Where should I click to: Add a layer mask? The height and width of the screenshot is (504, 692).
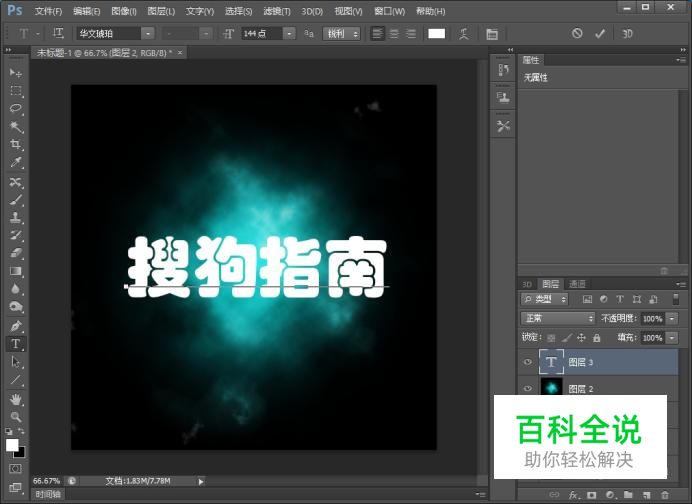click(x=592, y=495)
